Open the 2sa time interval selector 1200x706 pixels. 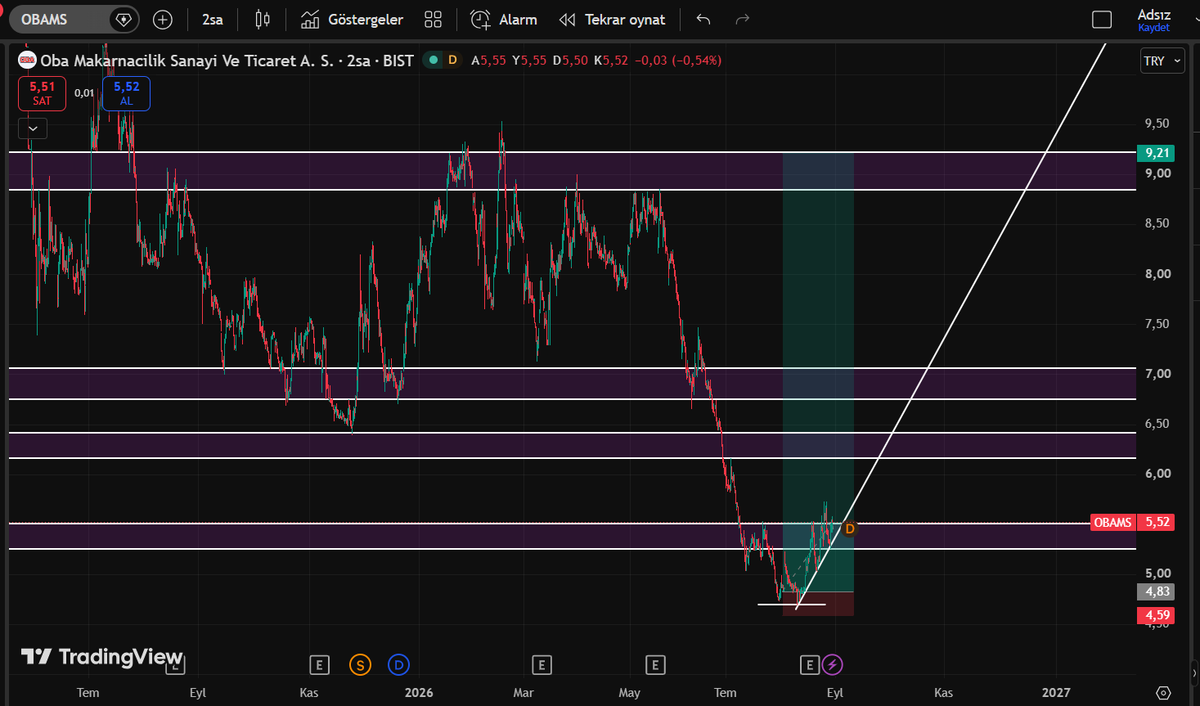pos(212,19)
